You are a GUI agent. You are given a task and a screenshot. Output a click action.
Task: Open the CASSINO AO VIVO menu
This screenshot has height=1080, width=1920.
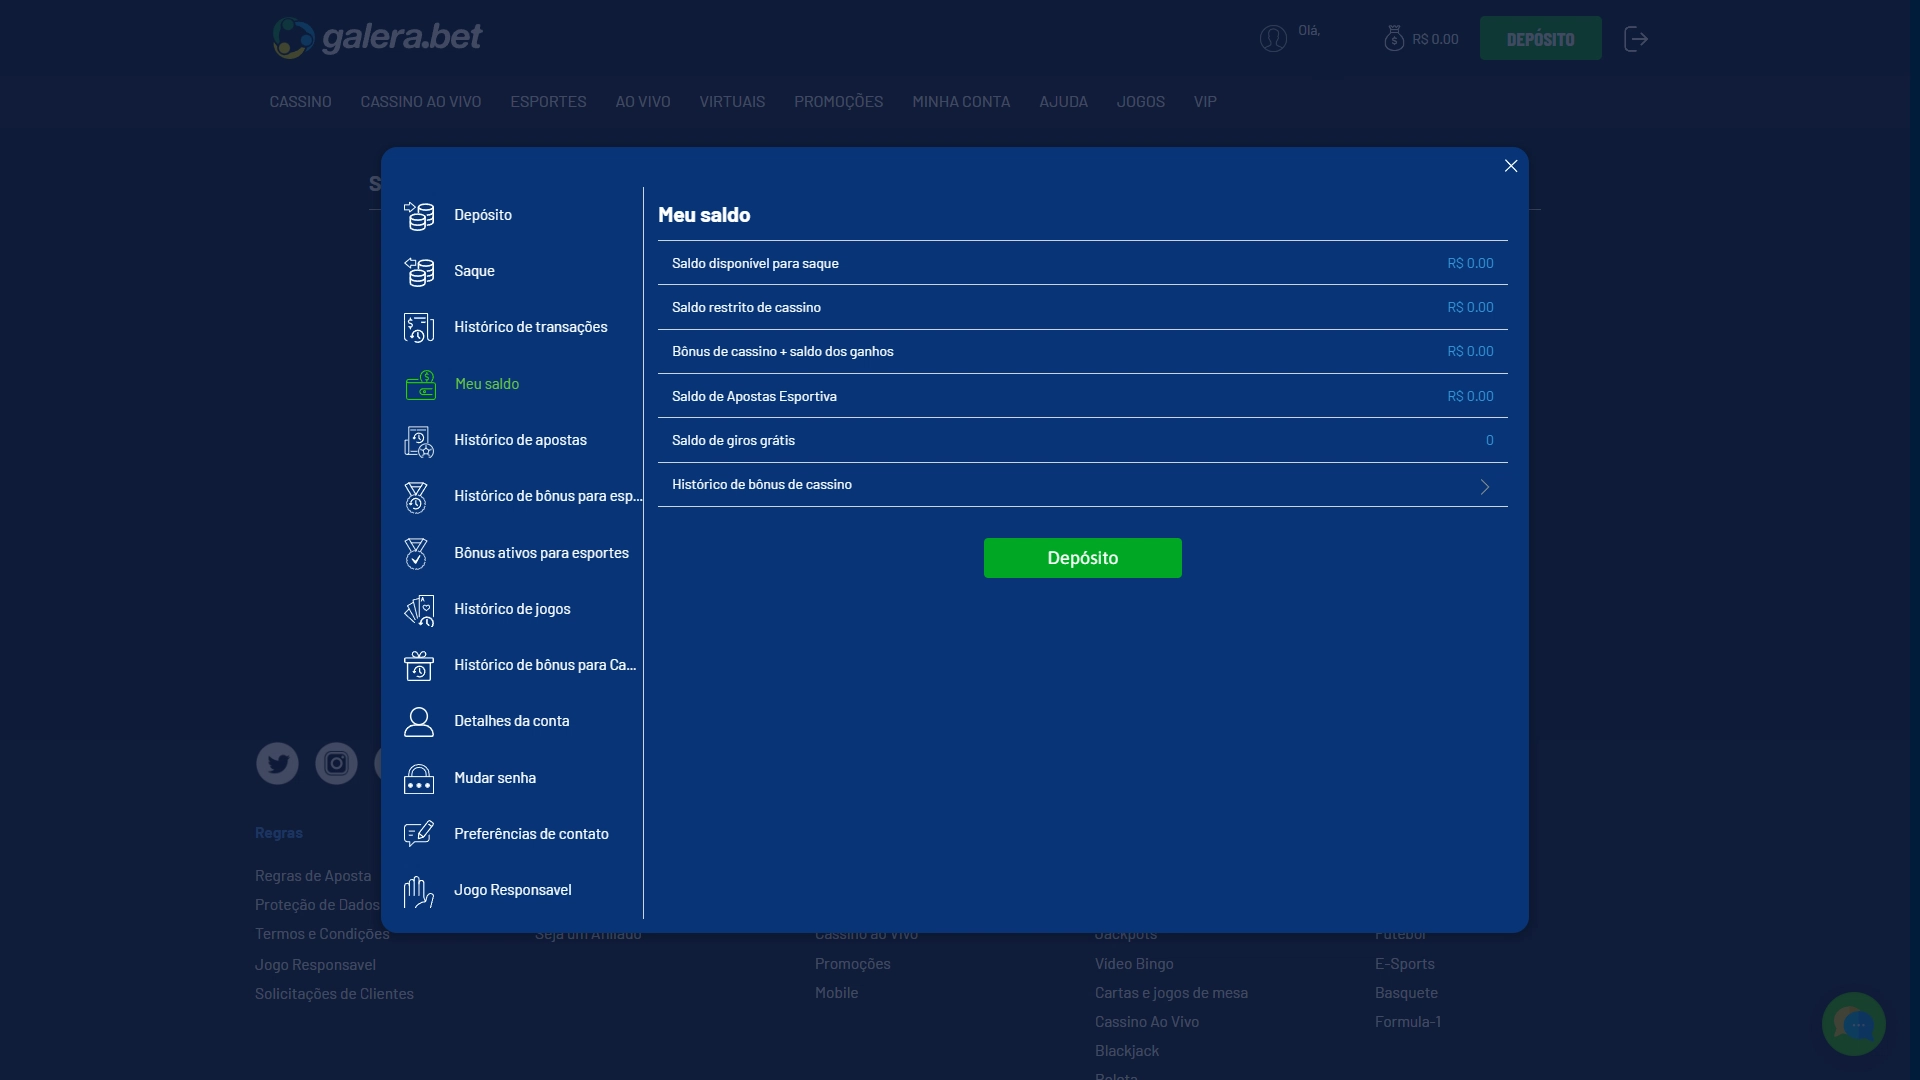(421, 102)
